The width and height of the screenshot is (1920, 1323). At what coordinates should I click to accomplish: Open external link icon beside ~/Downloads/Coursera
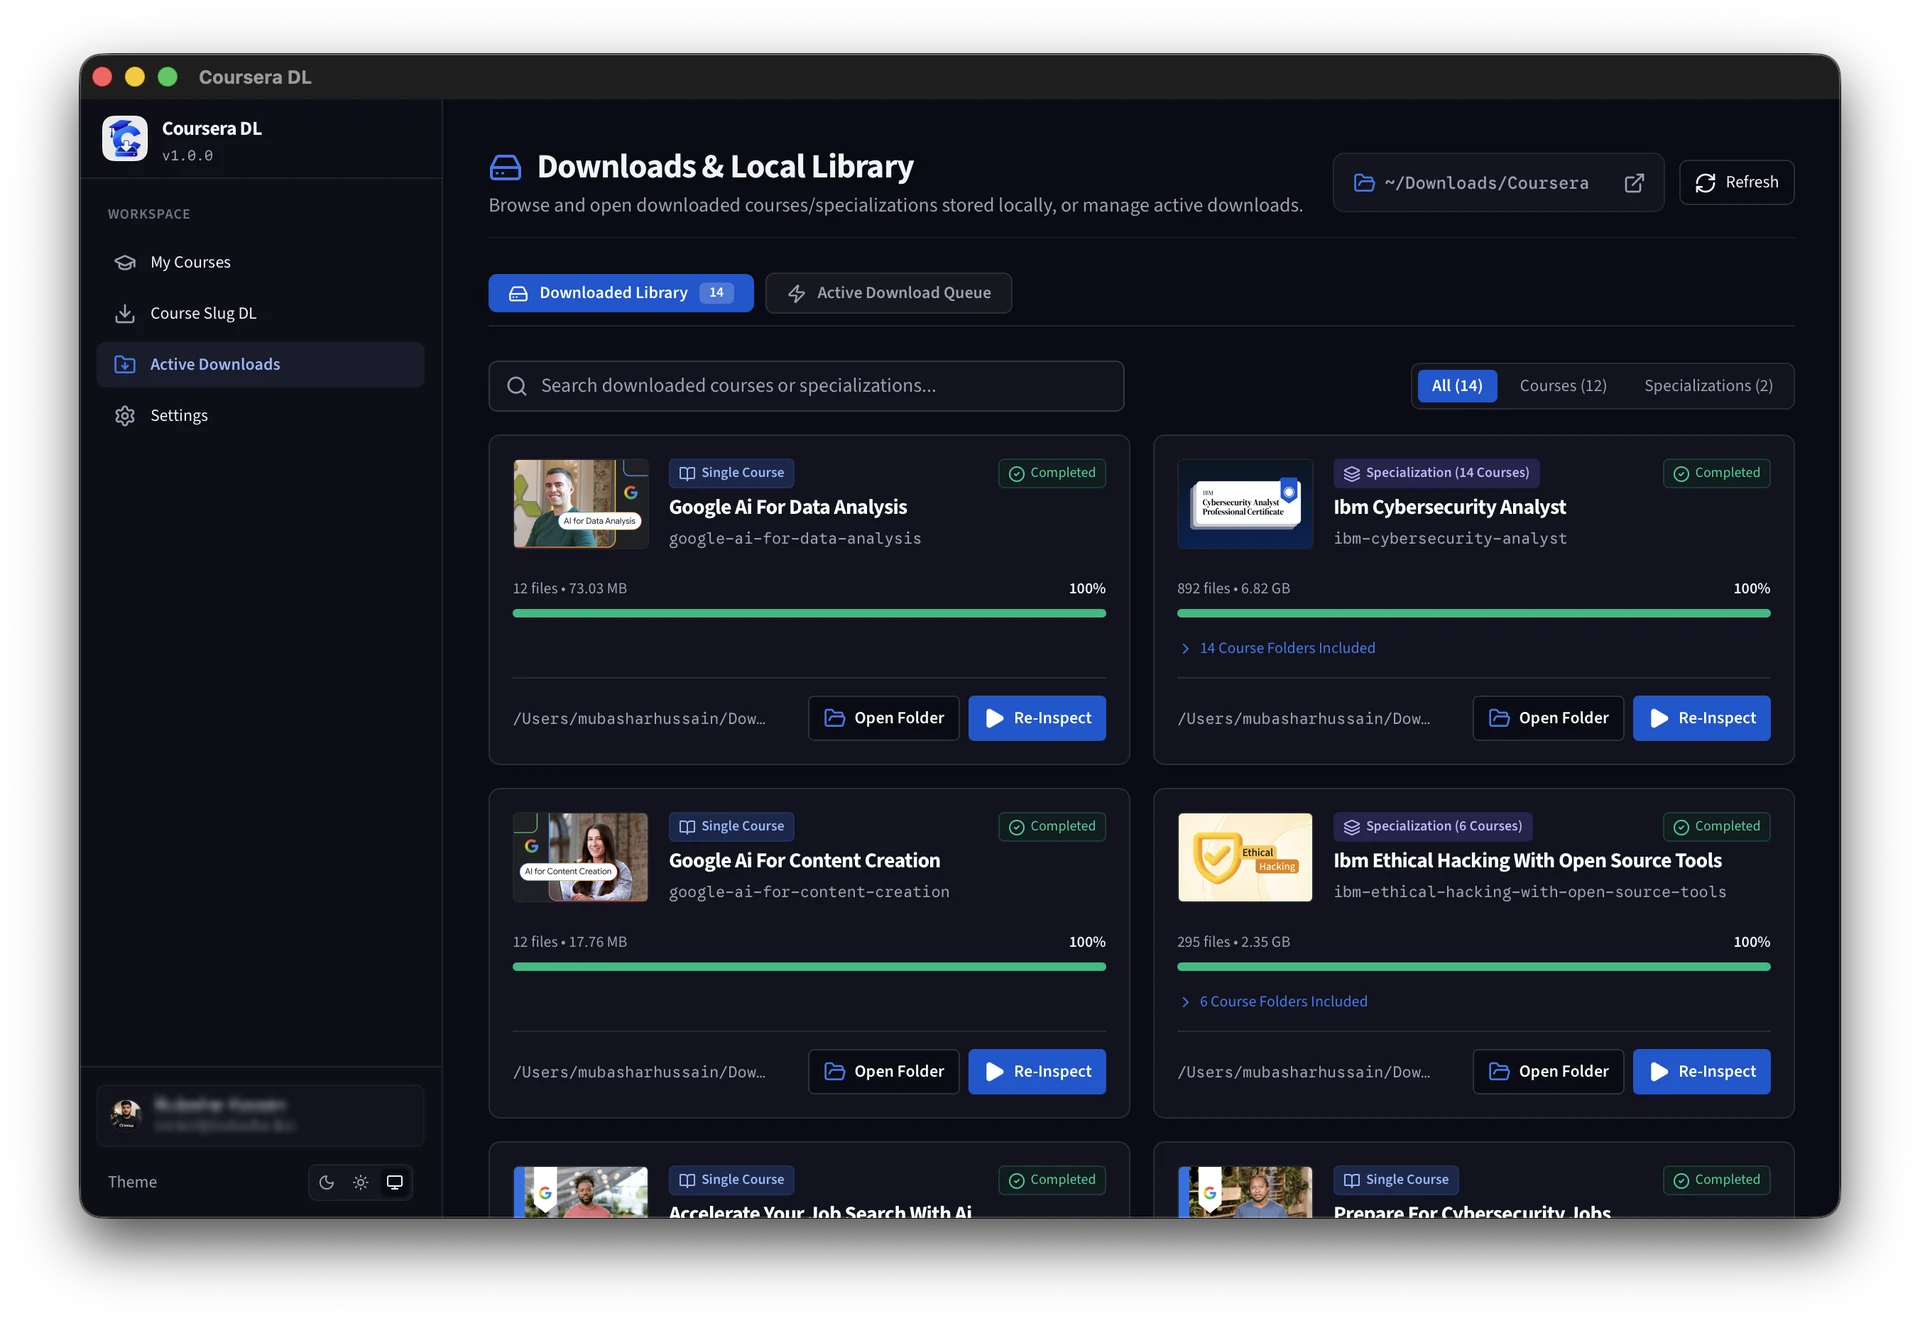pos(1634,183)
